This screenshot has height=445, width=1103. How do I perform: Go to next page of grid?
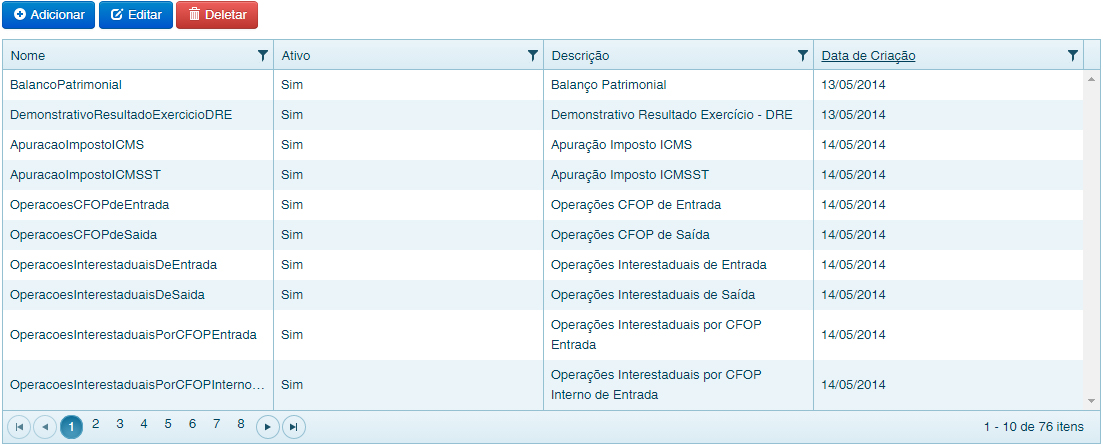point(268,427)
